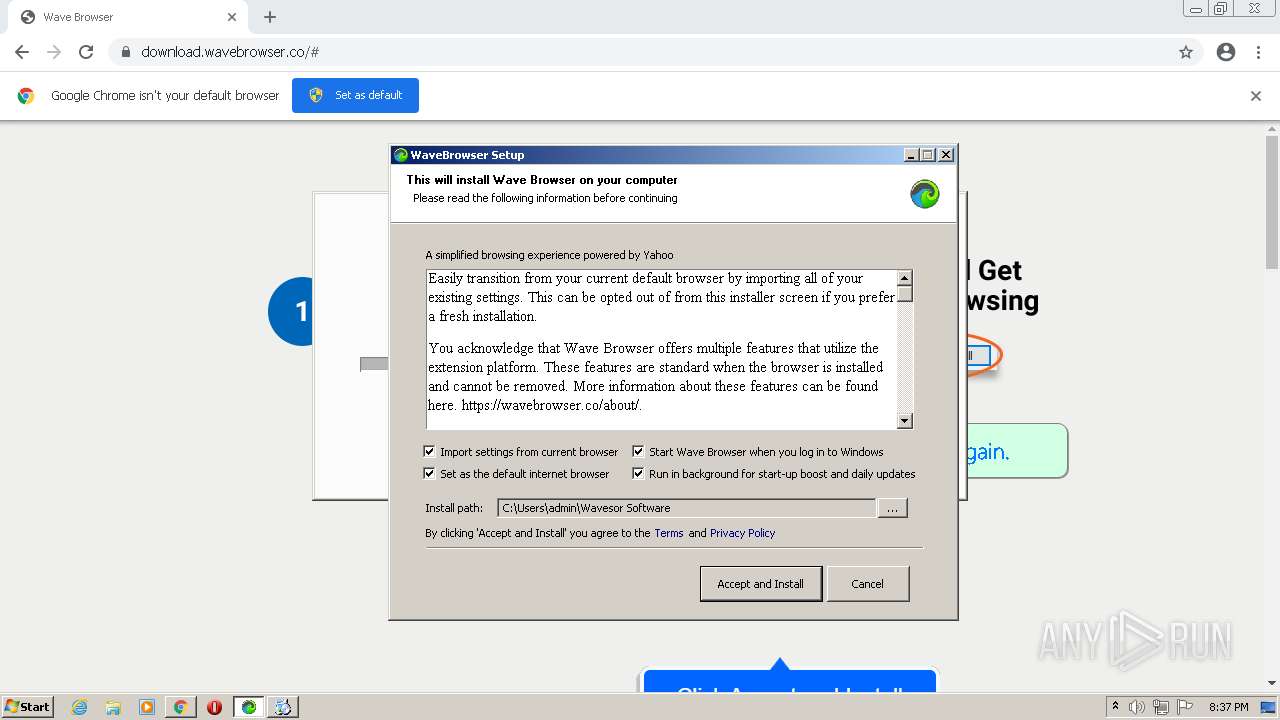The height and width of the screenshot is (720, 1280).
Task: Open the Chrome three-dot menu
Action: click(1258, 52)
